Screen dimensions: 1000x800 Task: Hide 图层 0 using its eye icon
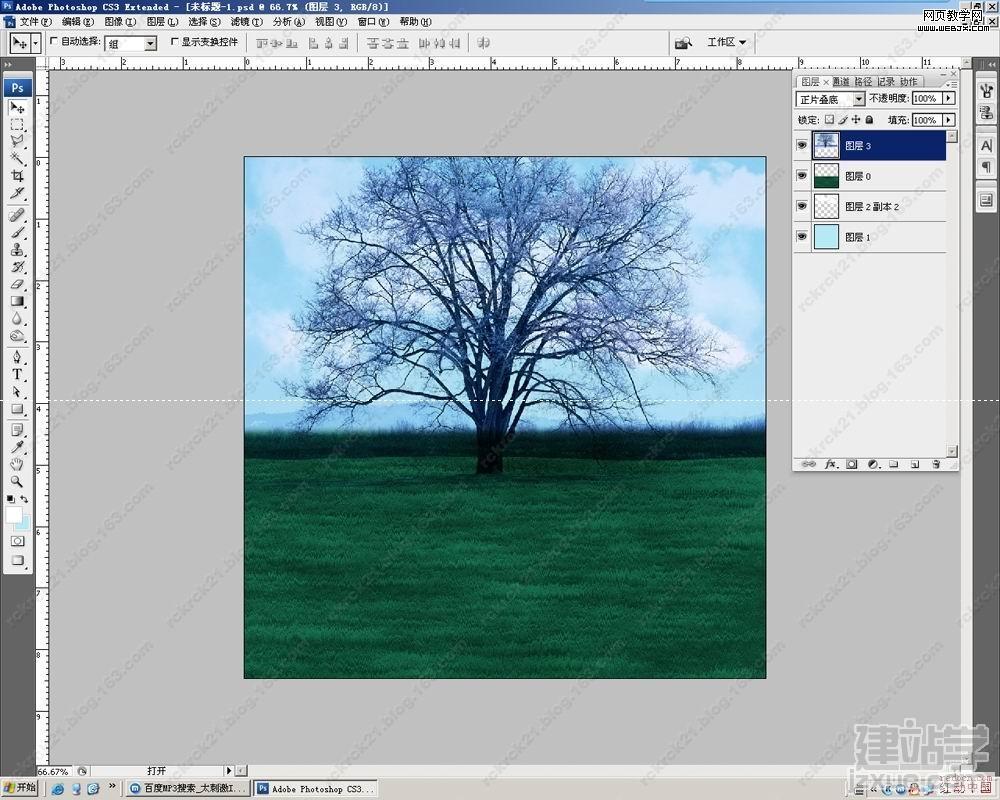802,175
